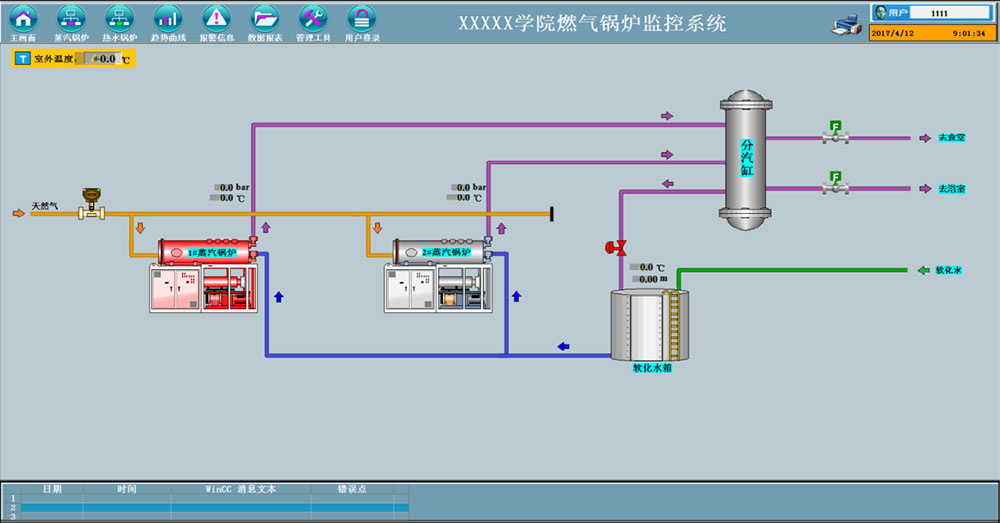The width and height of the screenshot is (1000, 523).
Task: Click the user avatar icon beside 用户
Action: (881, 12)
